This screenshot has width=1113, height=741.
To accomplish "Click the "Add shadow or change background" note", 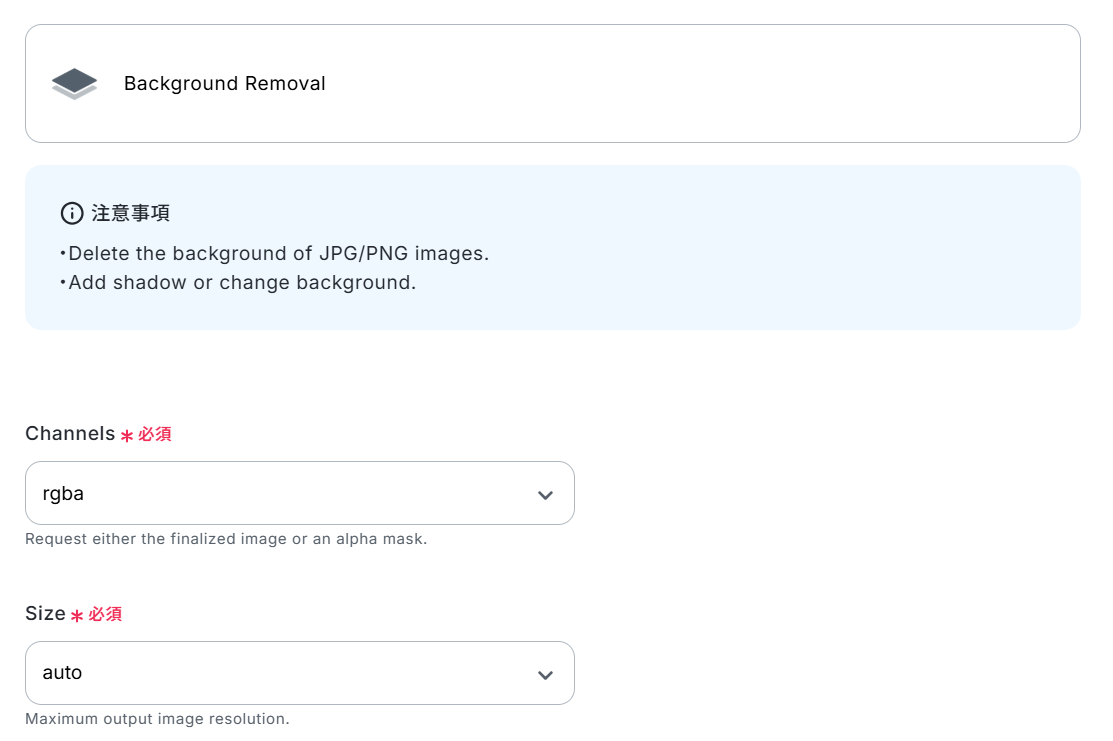I will 241,282.
